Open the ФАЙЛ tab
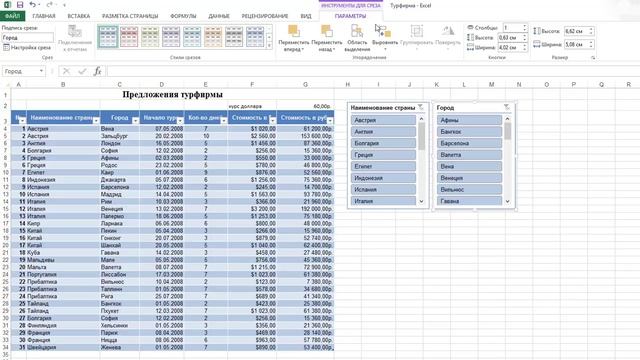This screenshot has width=640, height=360. pos(13,16)
